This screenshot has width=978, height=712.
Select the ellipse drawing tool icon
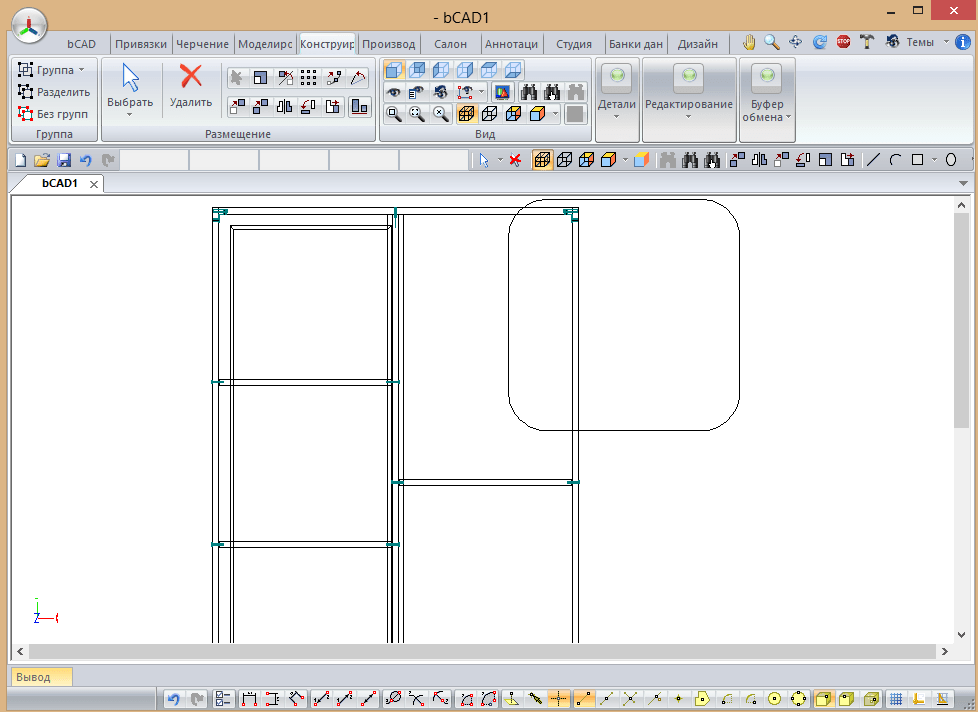point(951,160)
